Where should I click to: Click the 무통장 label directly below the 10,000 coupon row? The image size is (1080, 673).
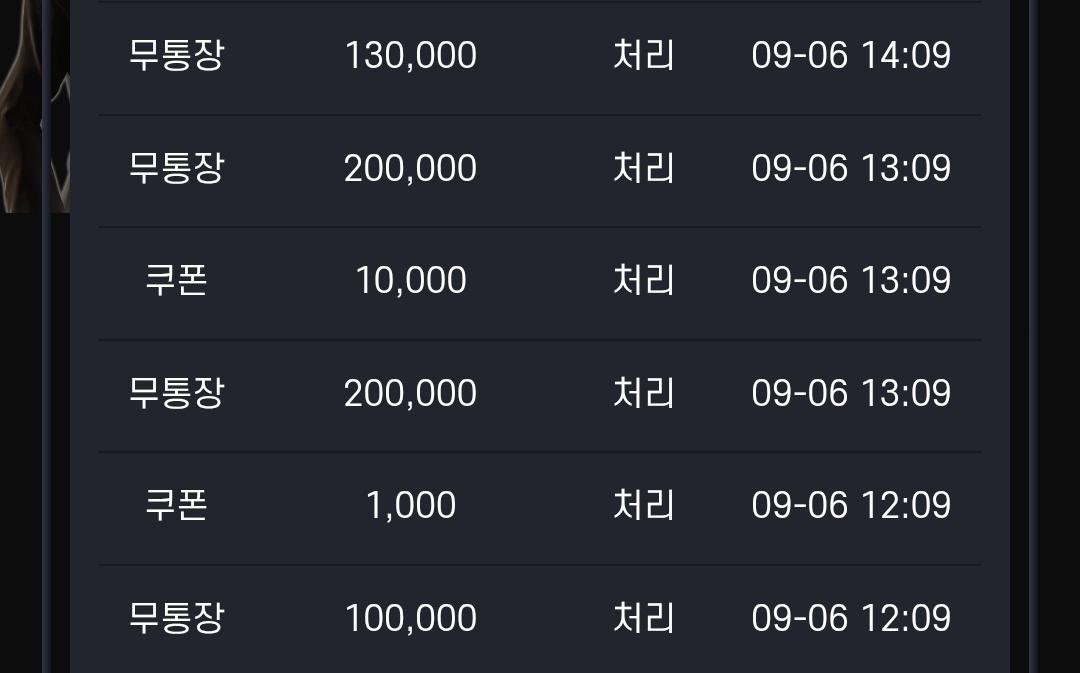[x=176, y=393]
